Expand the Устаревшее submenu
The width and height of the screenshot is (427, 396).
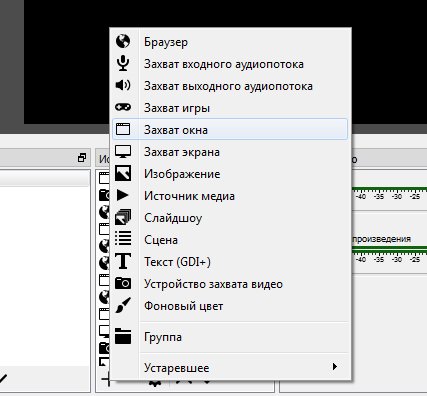(230, 367)
